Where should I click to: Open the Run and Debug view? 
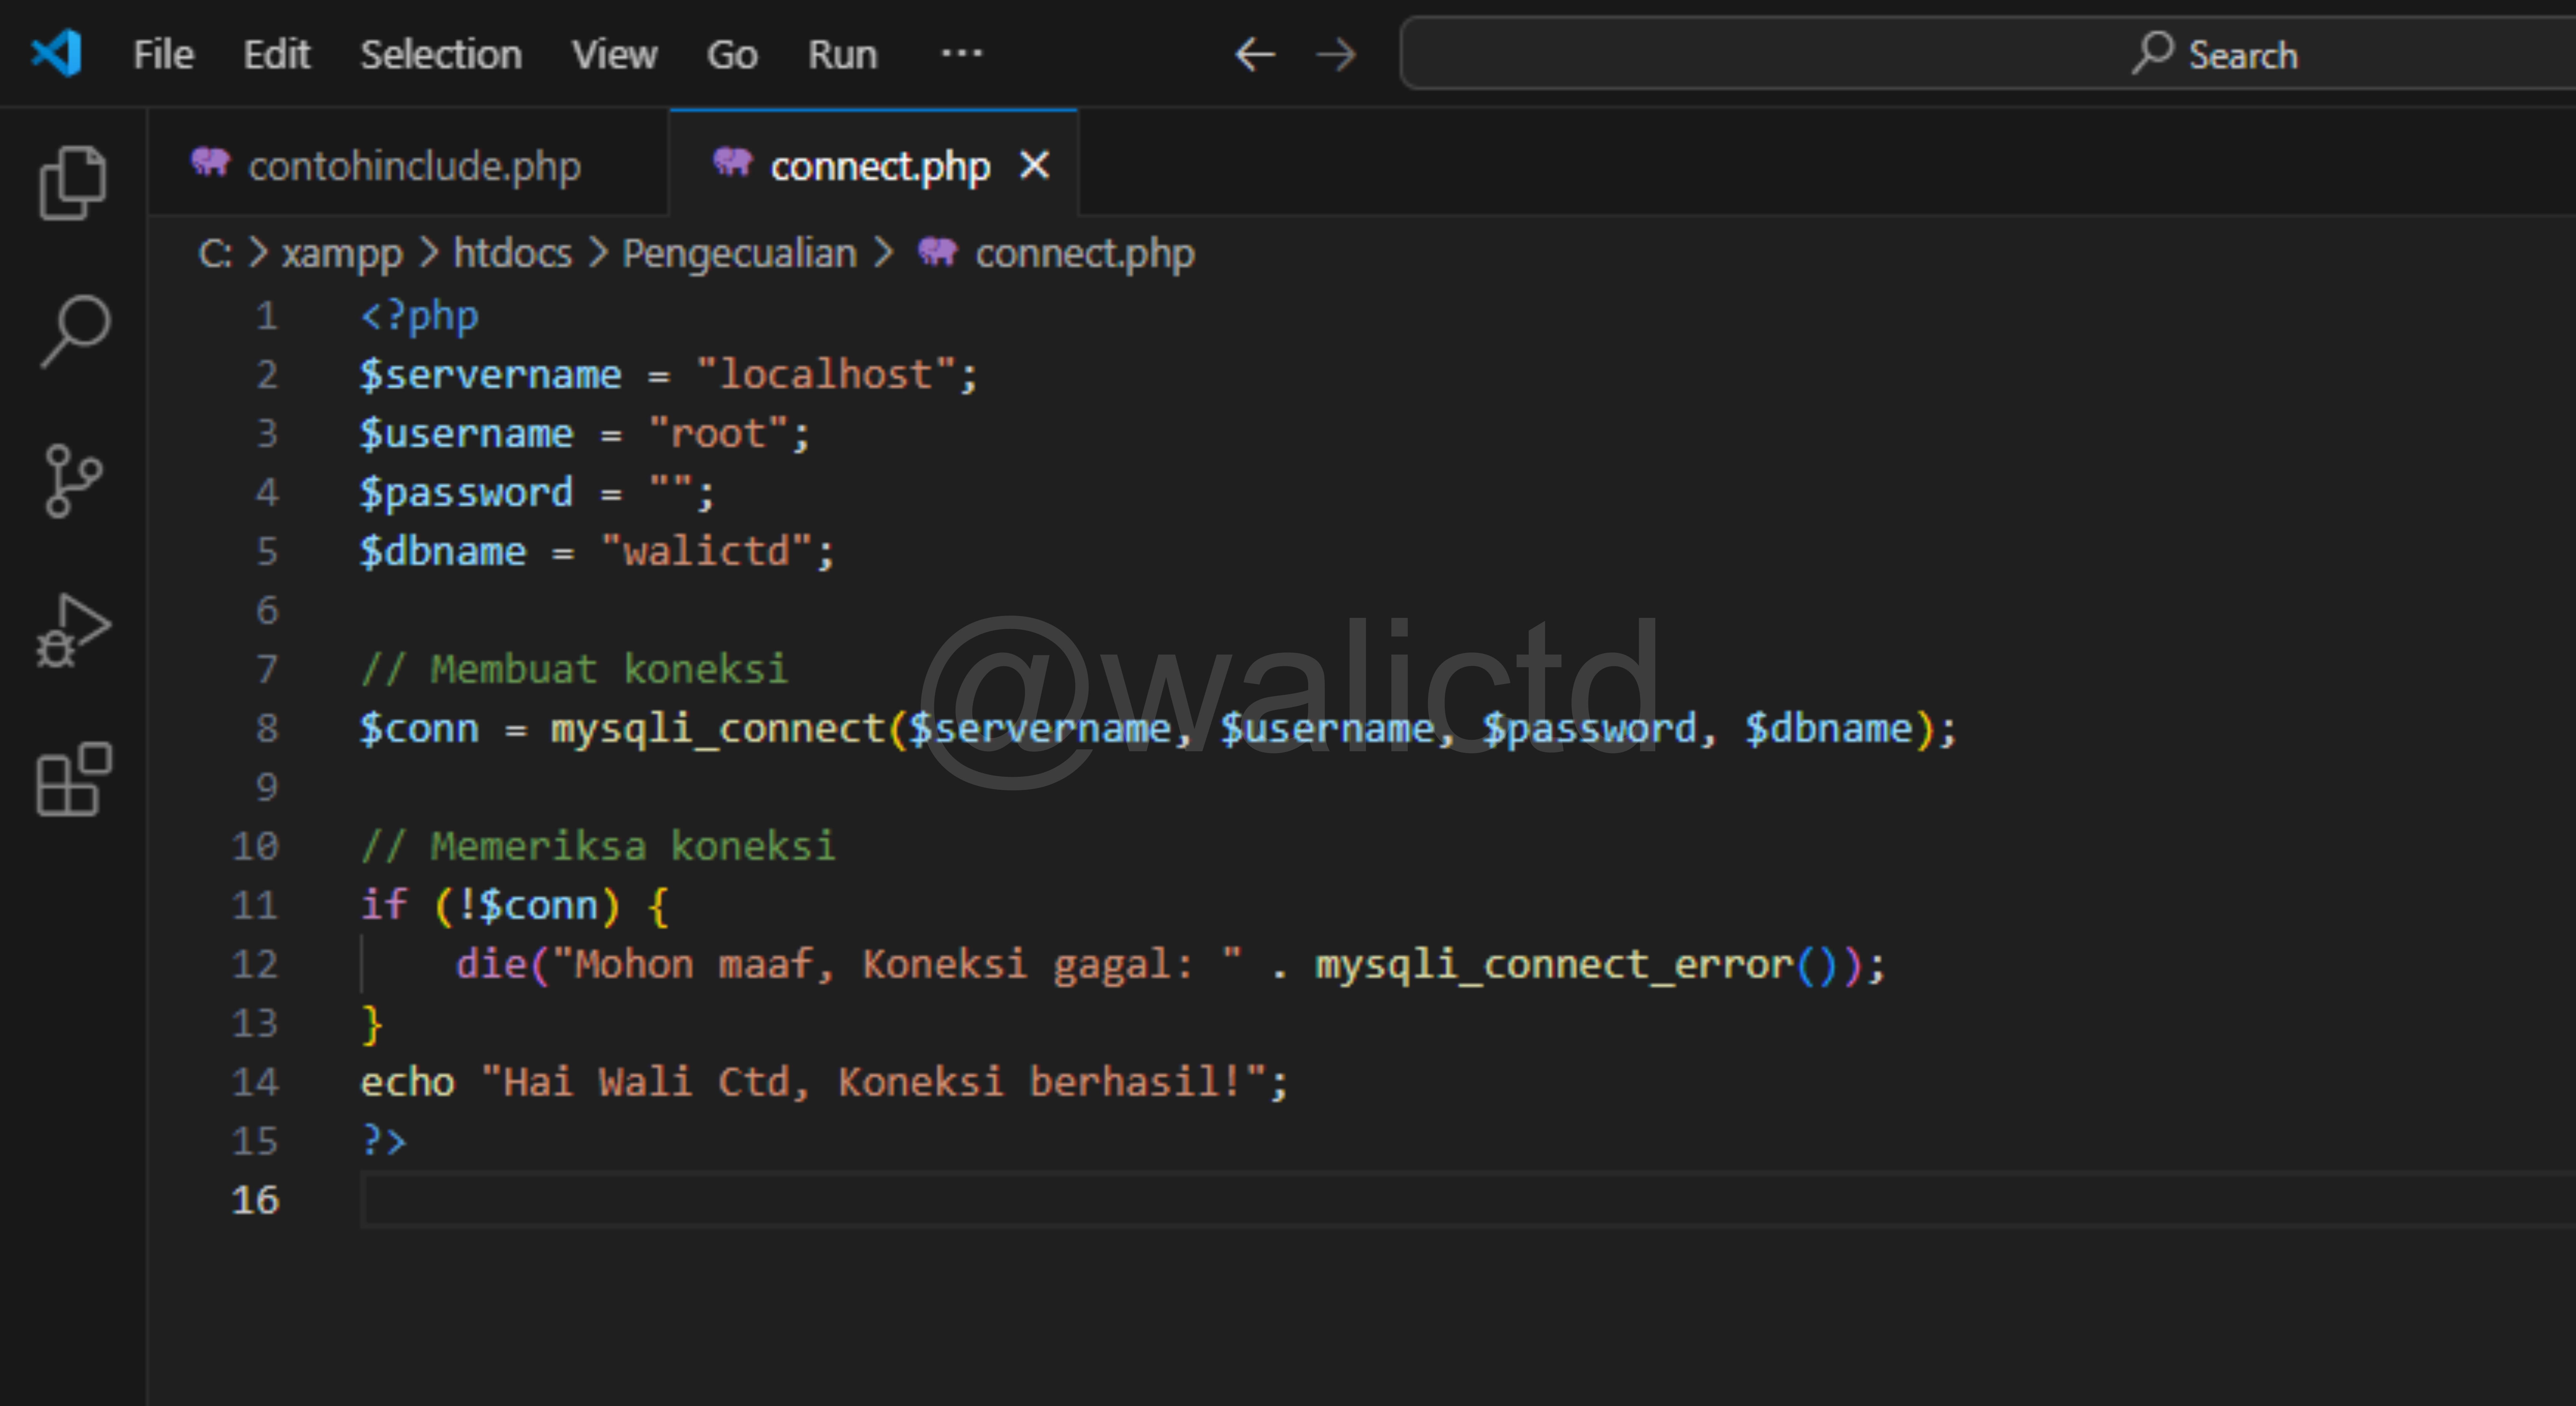[72, 631]
